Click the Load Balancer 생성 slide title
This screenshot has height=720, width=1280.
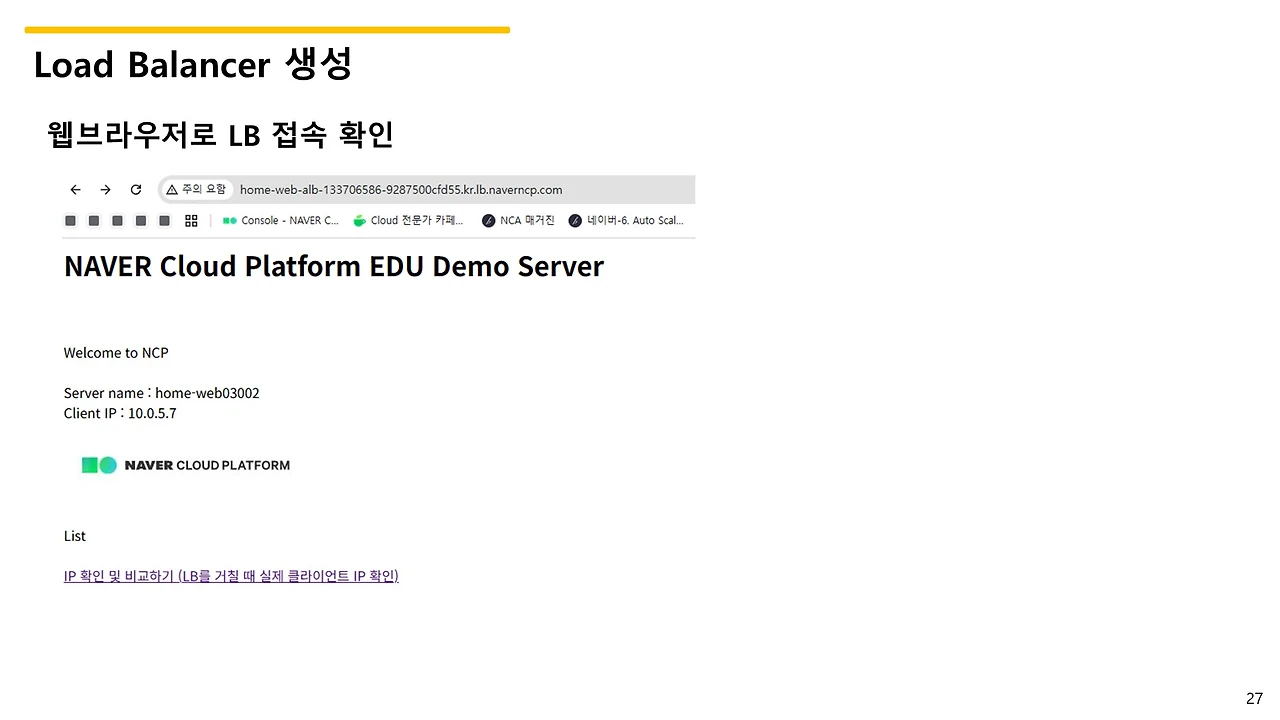coord(193,65)
